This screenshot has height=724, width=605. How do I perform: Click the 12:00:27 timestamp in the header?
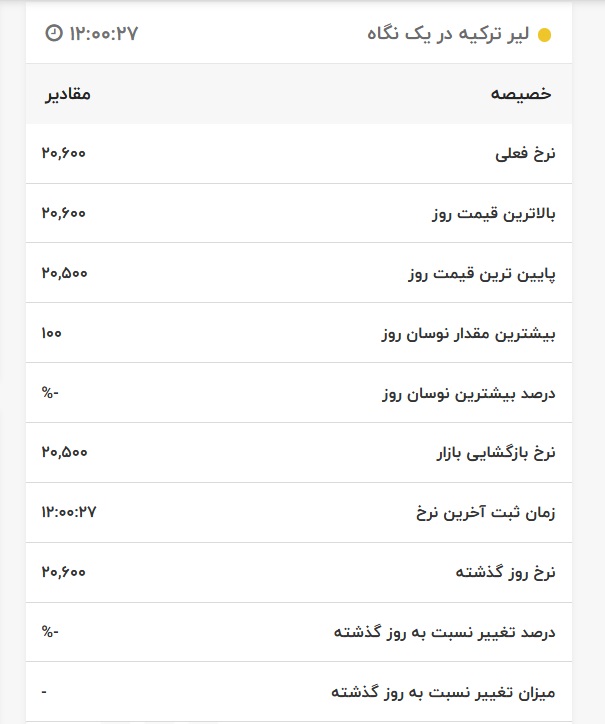click(x=103, y=33)
